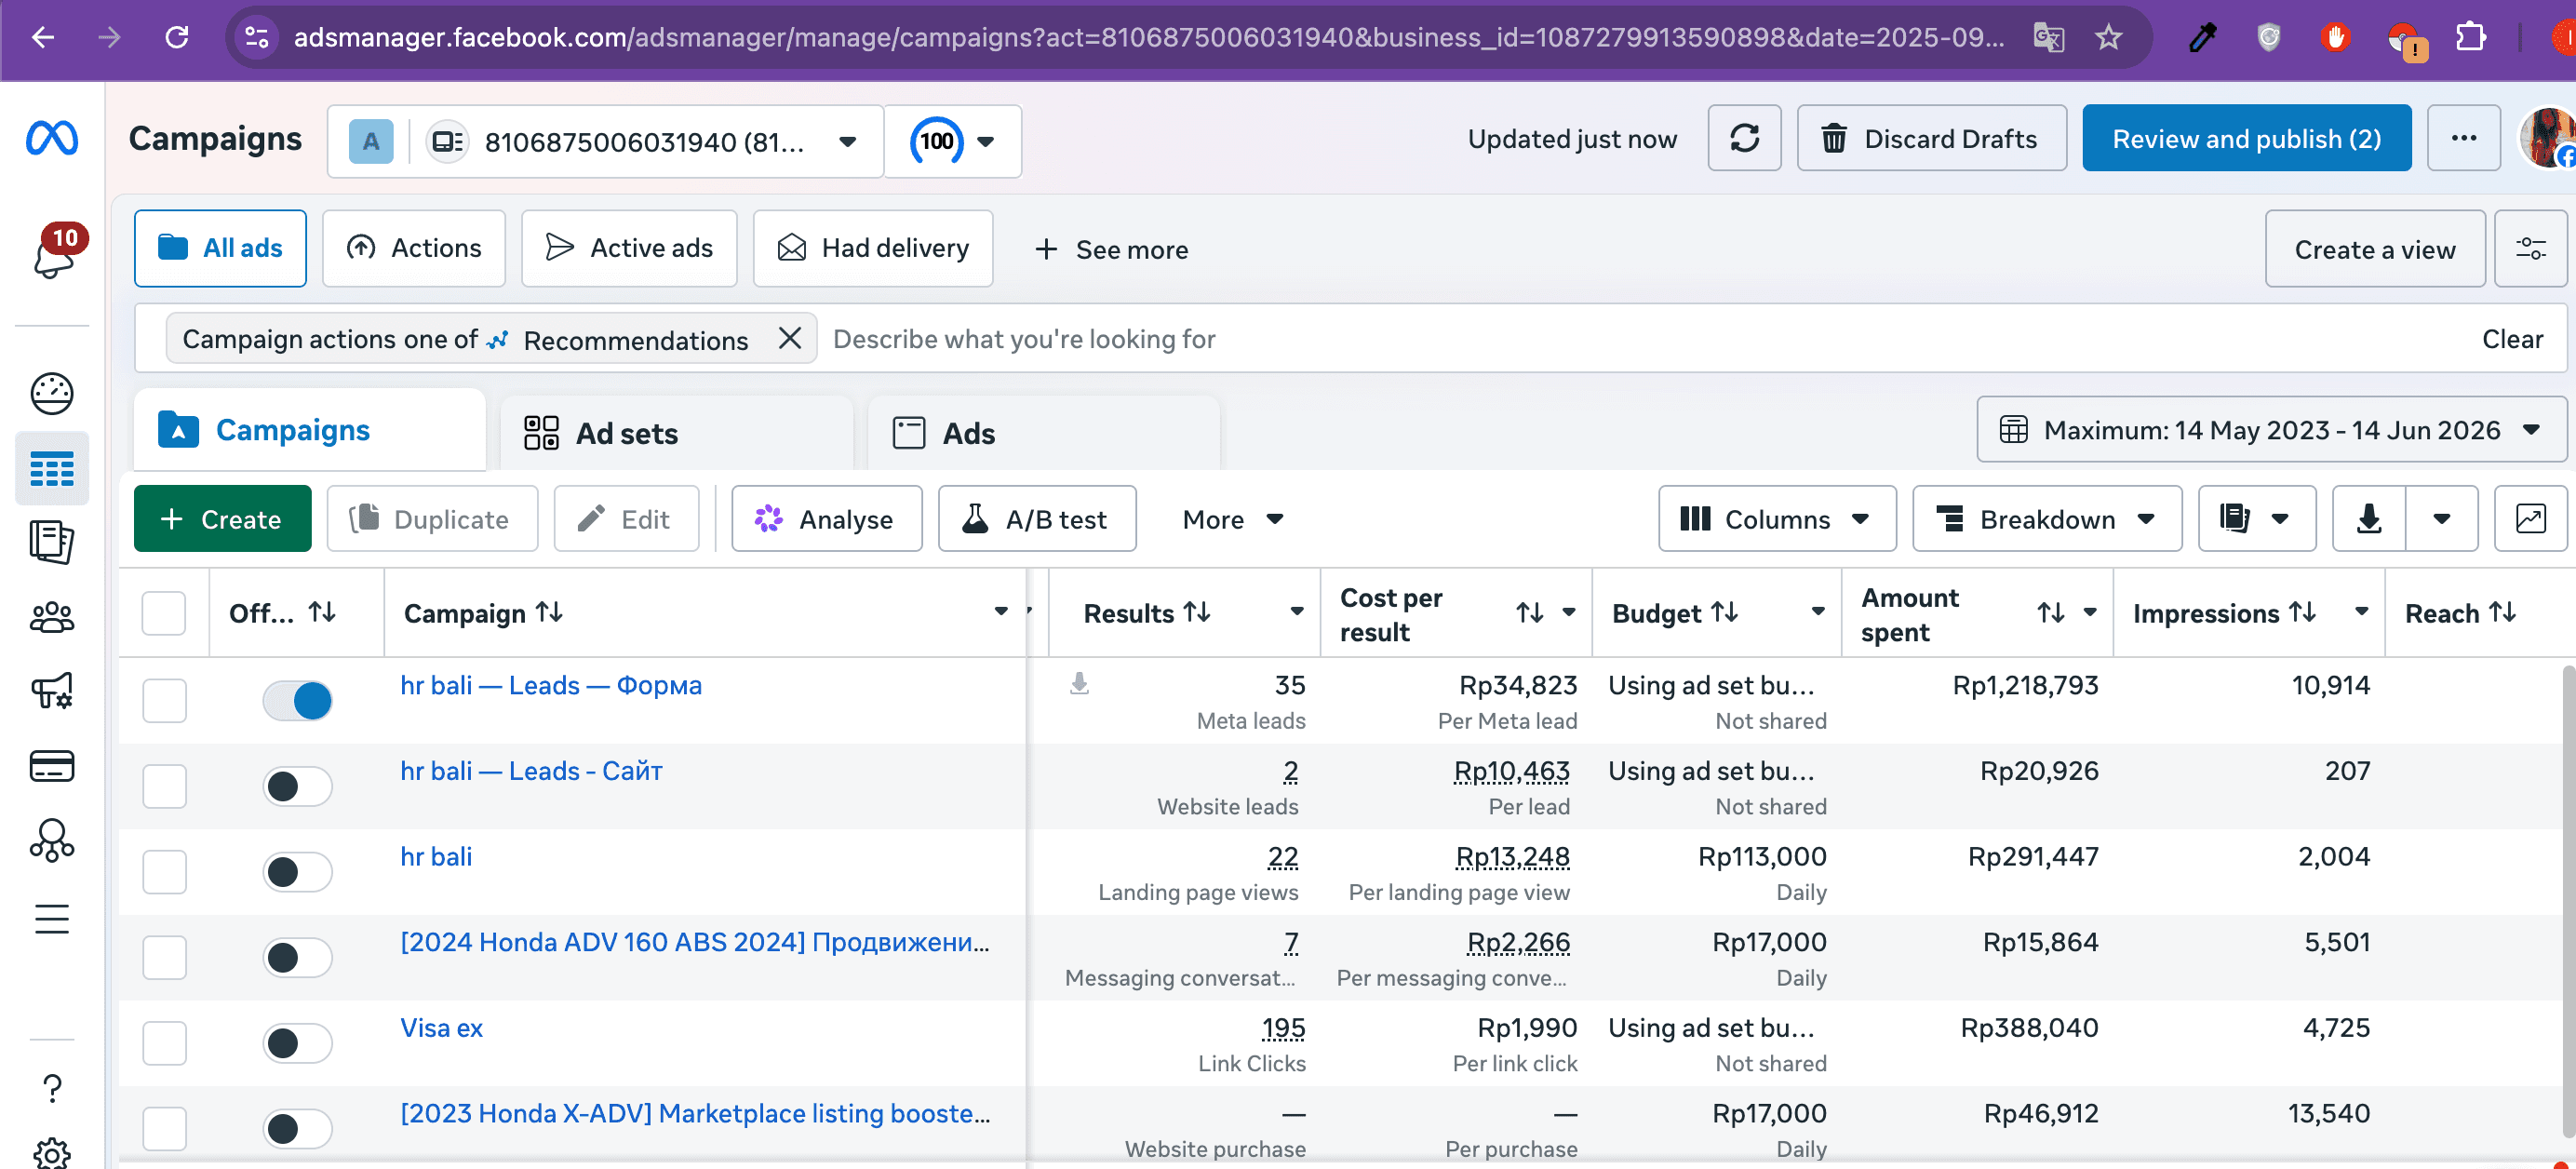Open All tools hamburger menu icon
The width and height of the screenshot is (2576, 1169).
pyautogui.click(x=52, y=918)
